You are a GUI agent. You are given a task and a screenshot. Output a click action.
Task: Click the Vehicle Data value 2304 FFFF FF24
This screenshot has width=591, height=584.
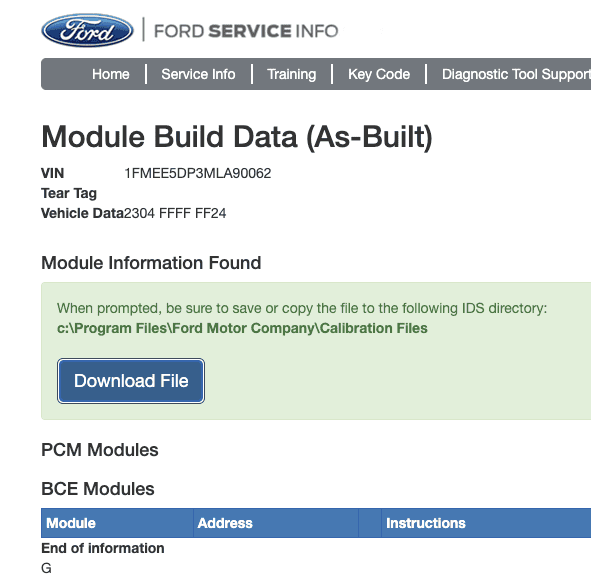point(175,213)
